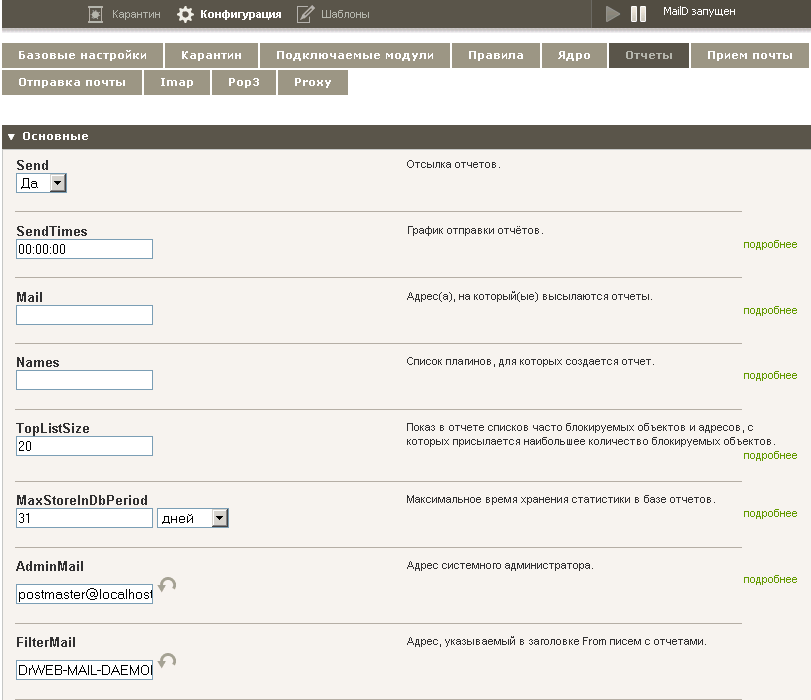Click the Конфигурация gear icon

185,14
